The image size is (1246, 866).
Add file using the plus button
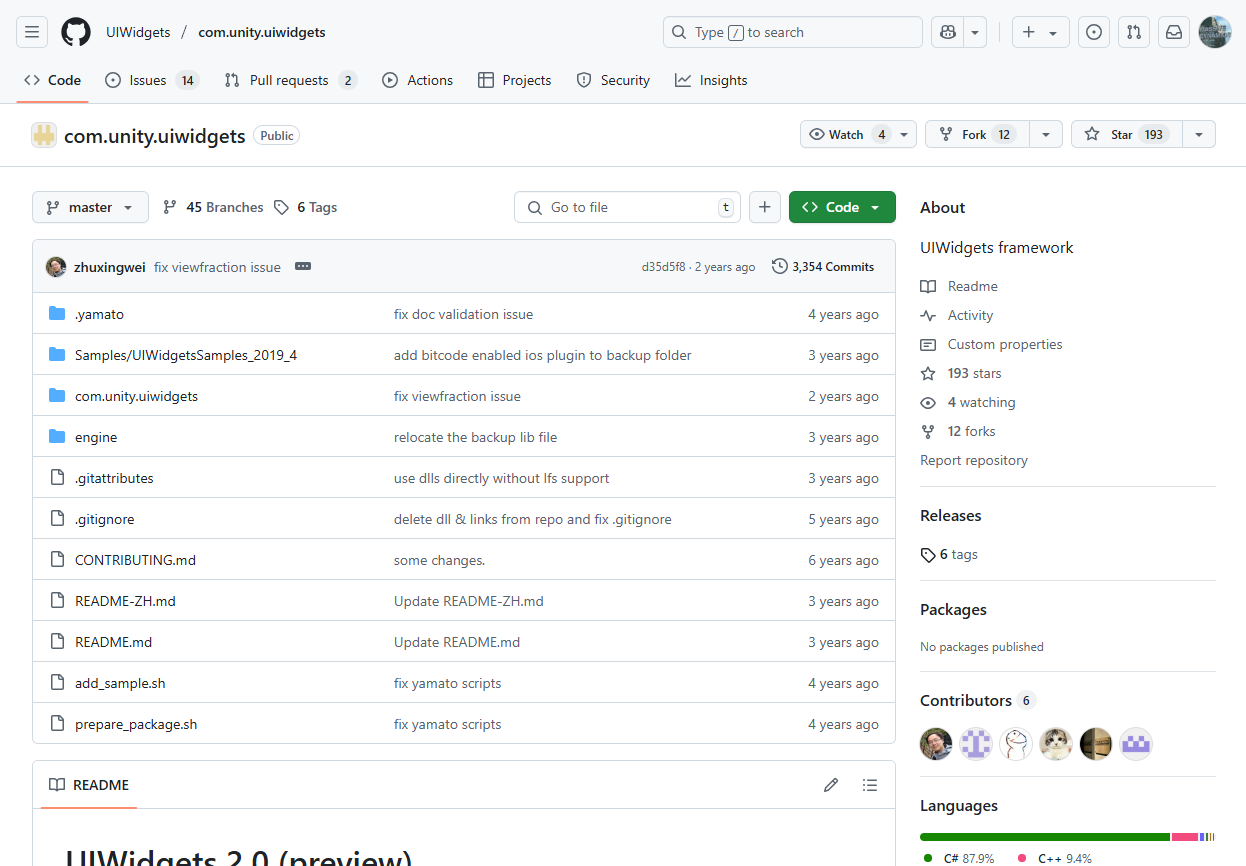pos(764,207)
